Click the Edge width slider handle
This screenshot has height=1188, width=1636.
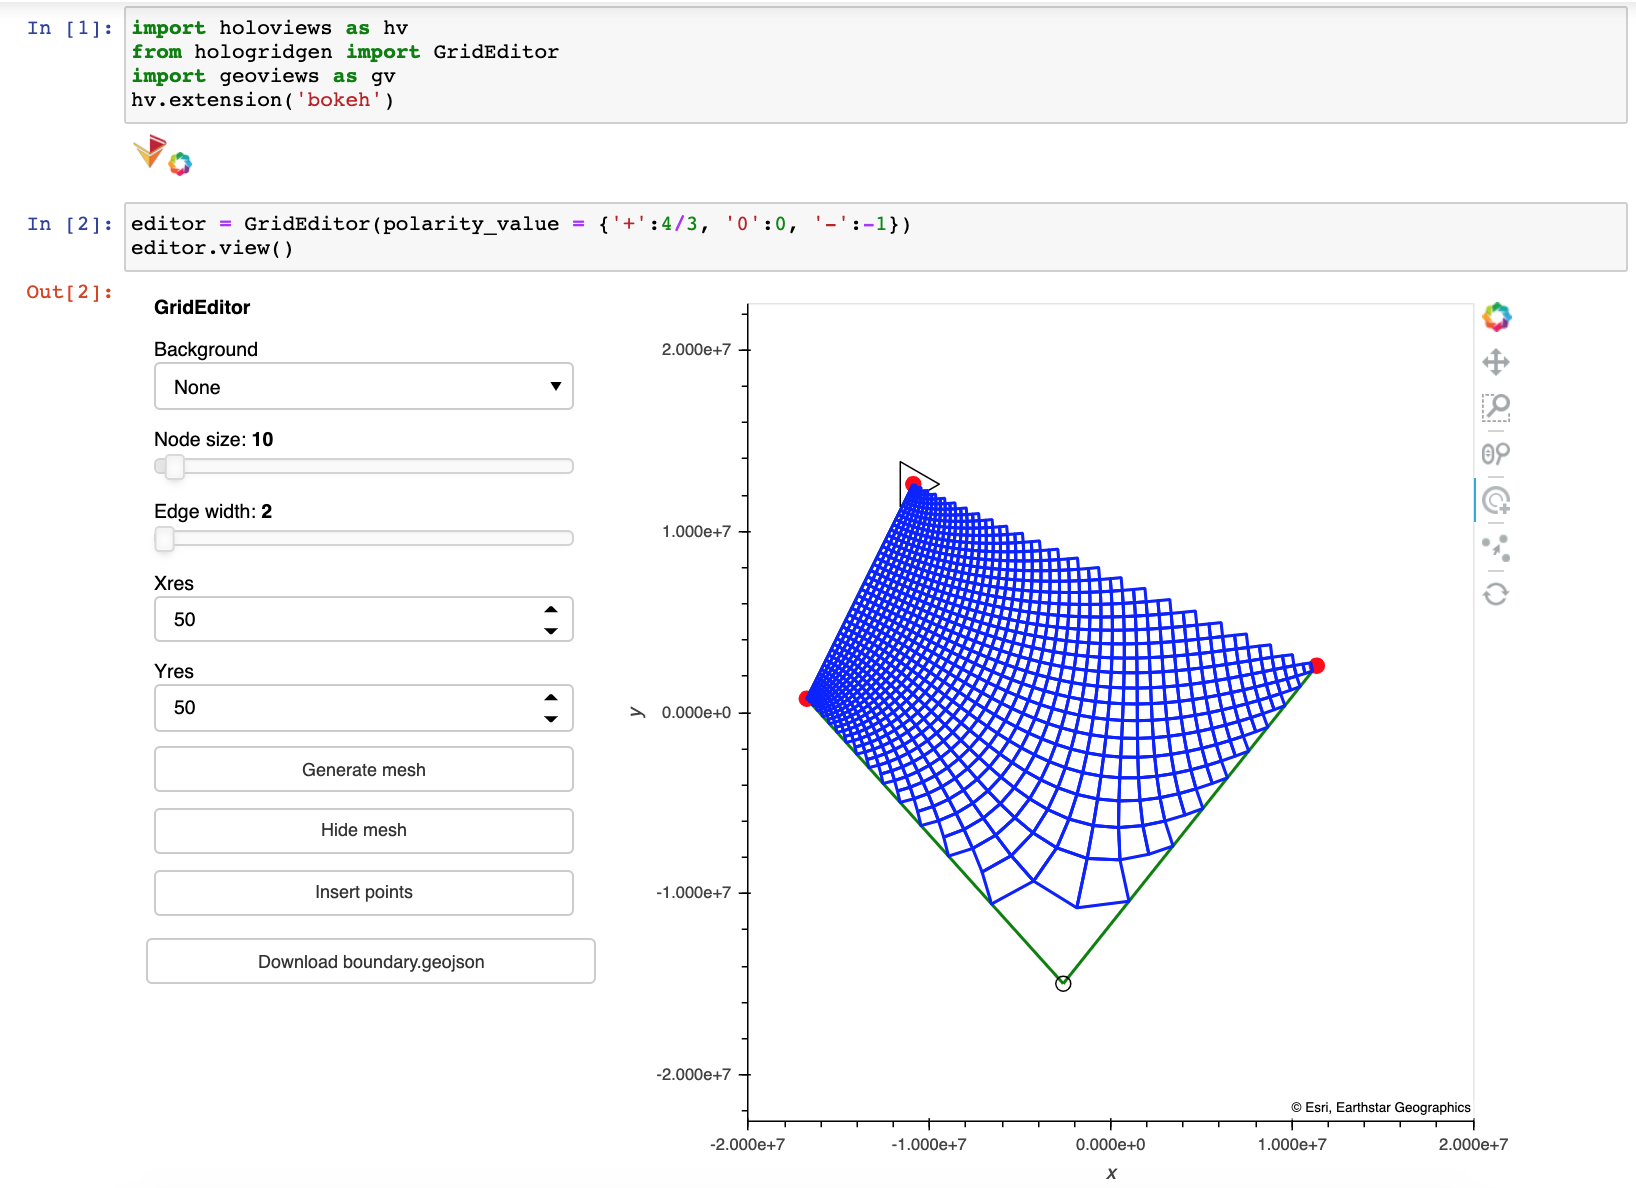pos(165,539)
